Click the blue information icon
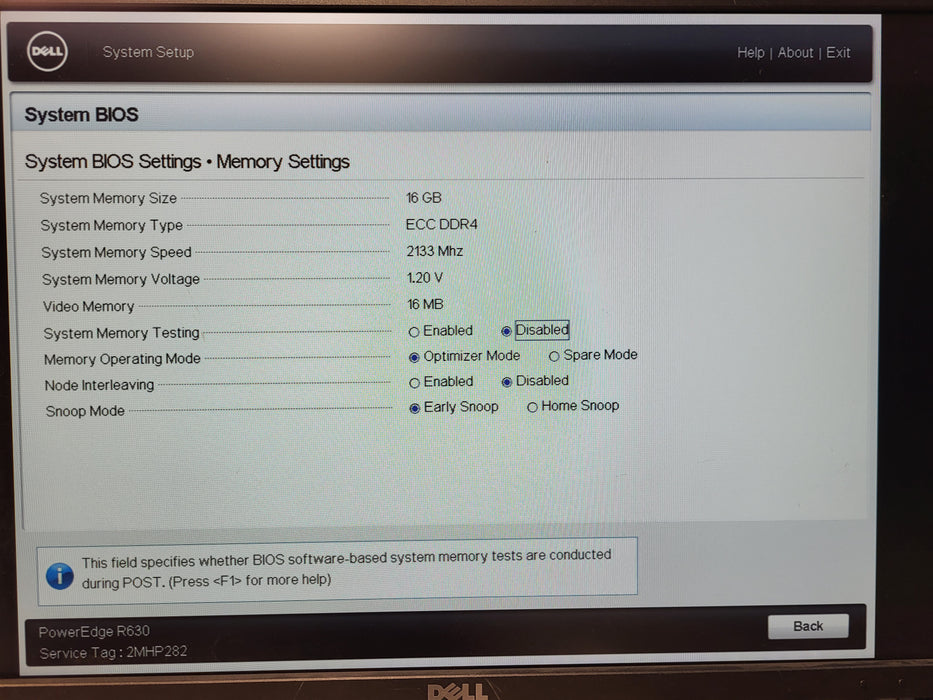This screenshot has height=700, width=933. [x=60, y=576]
